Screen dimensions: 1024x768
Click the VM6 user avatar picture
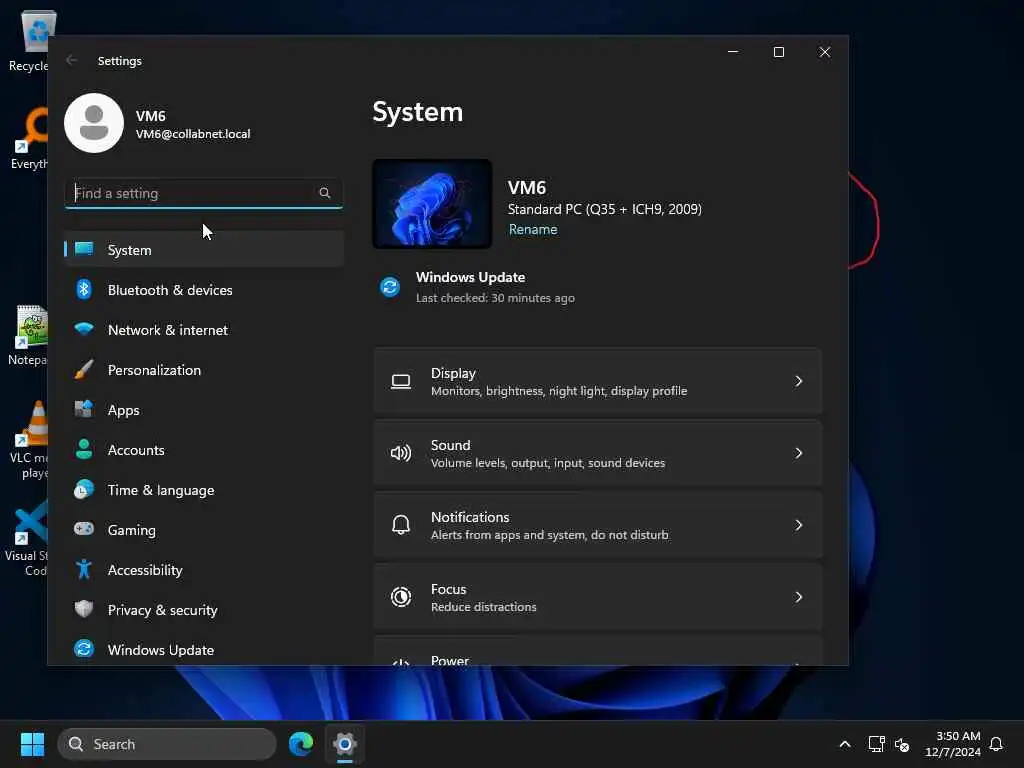point(94,123)
